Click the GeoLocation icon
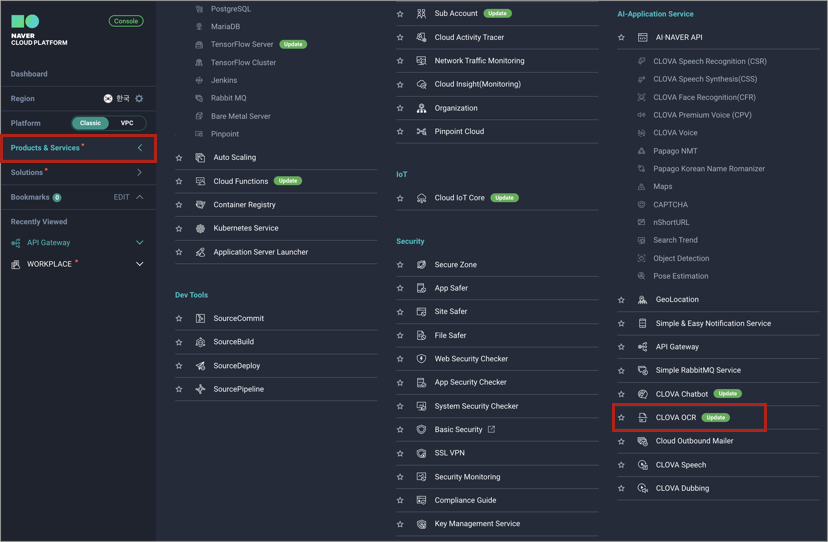The width and height of the screenshot is (828, 542). pyautogui.click(x=642, y=300)
